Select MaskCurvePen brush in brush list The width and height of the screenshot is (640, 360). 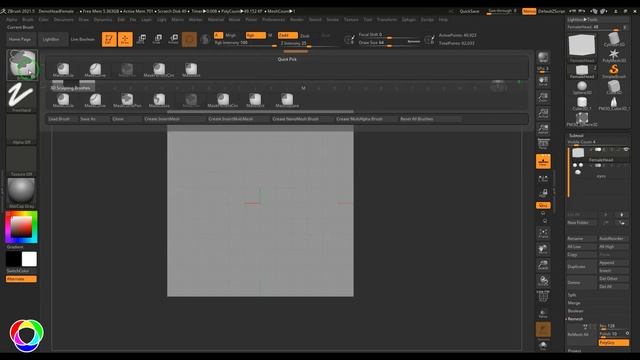pyautogui.click(x=127, y=100)
